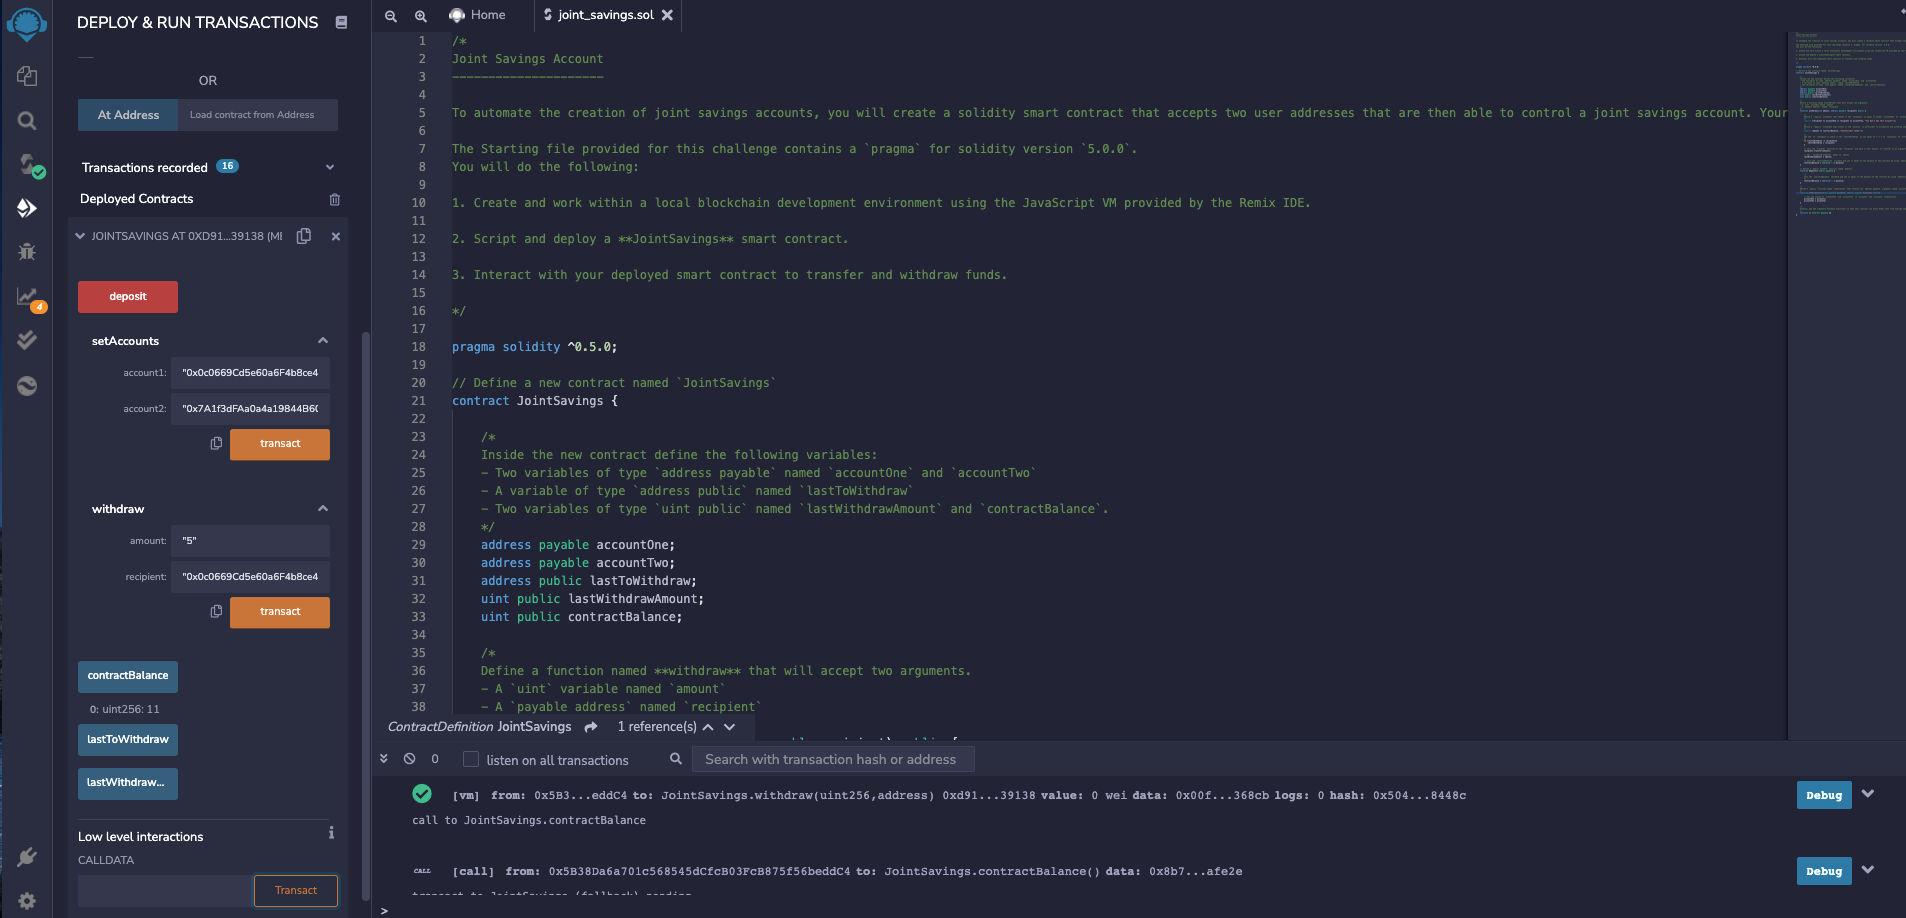Open the Solidity unit testing panel

tap(27, 340)
